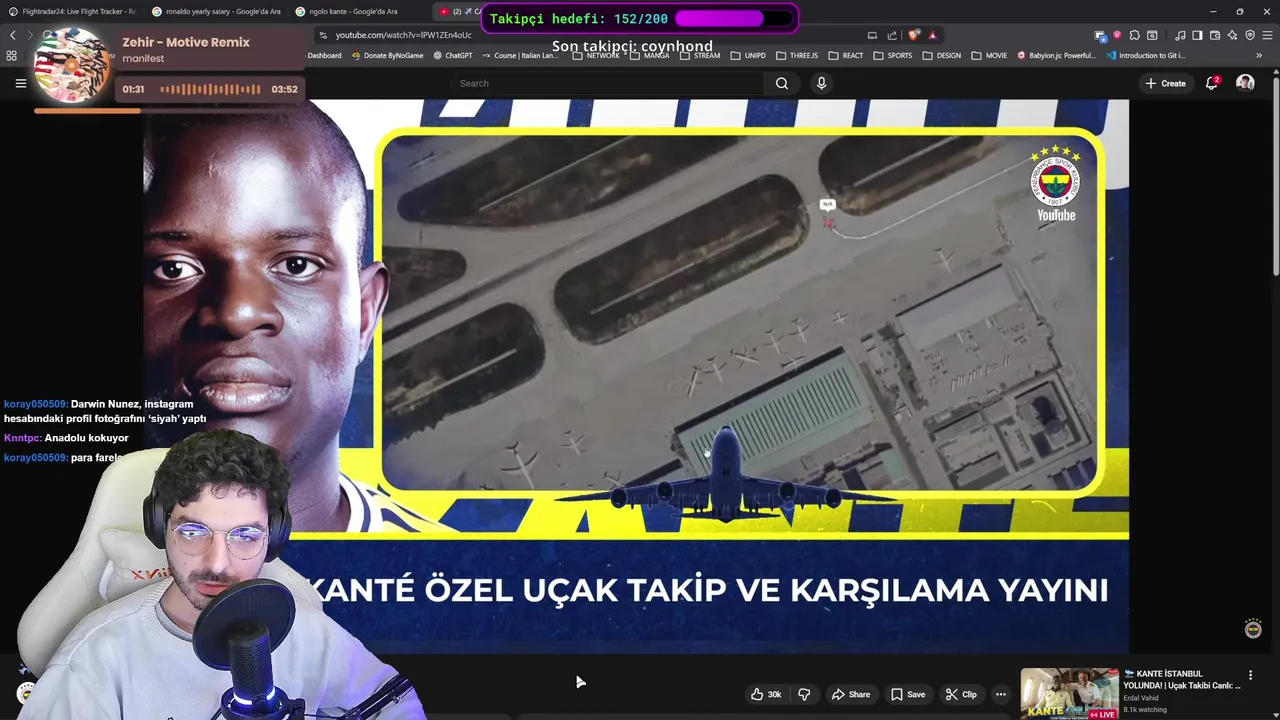Click the screen cast icon in address bar
The image size is (1280, 720).
coord(872,35)
